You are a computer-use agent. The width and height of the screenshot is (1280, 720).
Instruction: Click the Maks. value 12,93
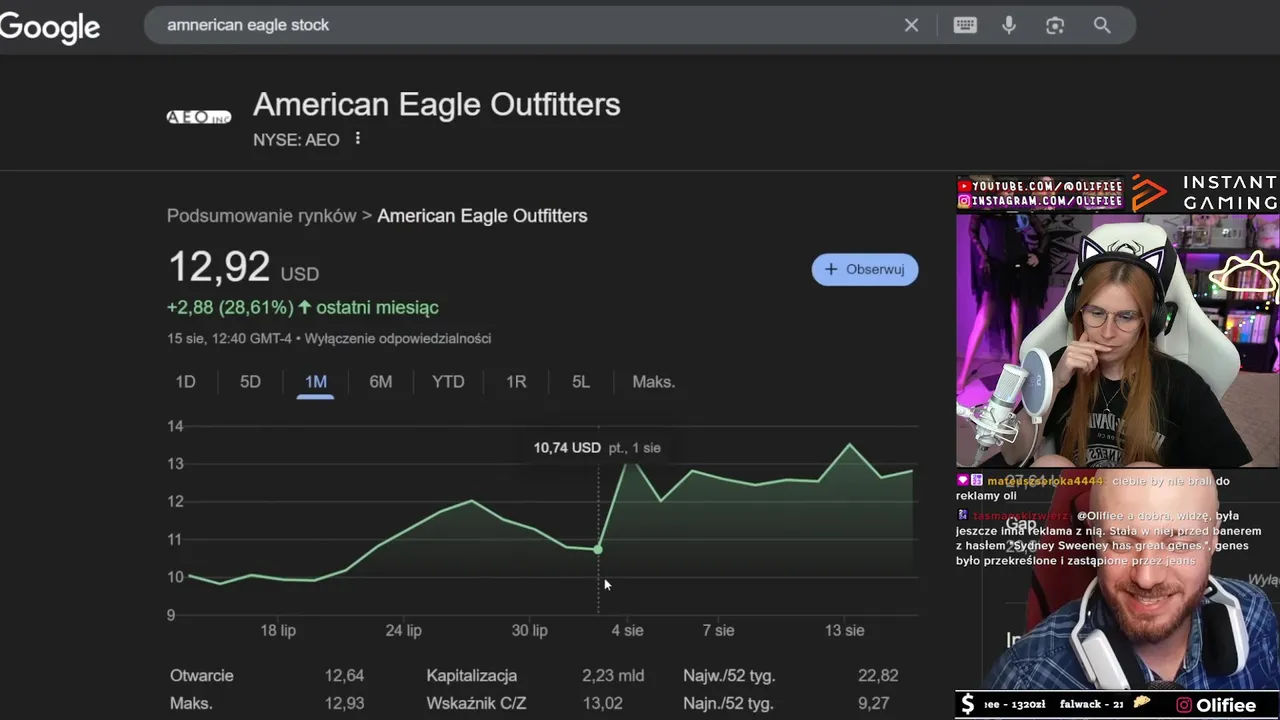(x=344, y=704)
